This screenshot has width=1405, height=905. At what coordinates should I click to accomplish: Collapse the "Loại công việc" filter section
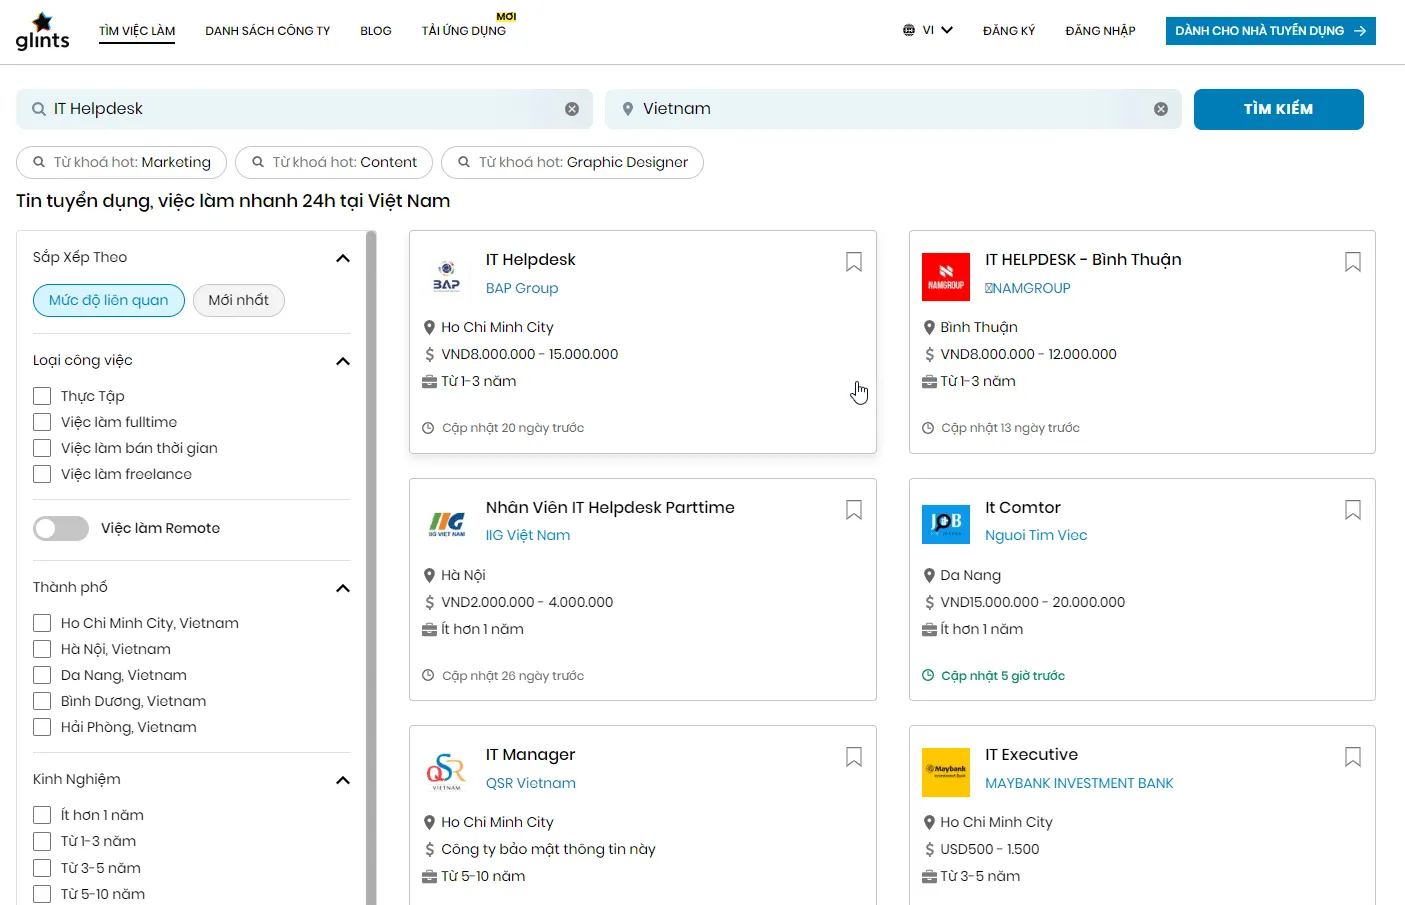click(x=343, y=361)
